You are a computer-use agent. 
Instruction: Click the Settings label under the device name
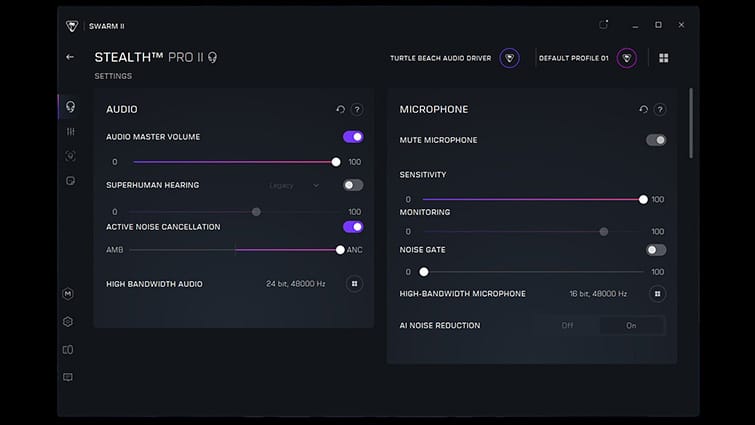pyautogui.click(x=113, y=76)
